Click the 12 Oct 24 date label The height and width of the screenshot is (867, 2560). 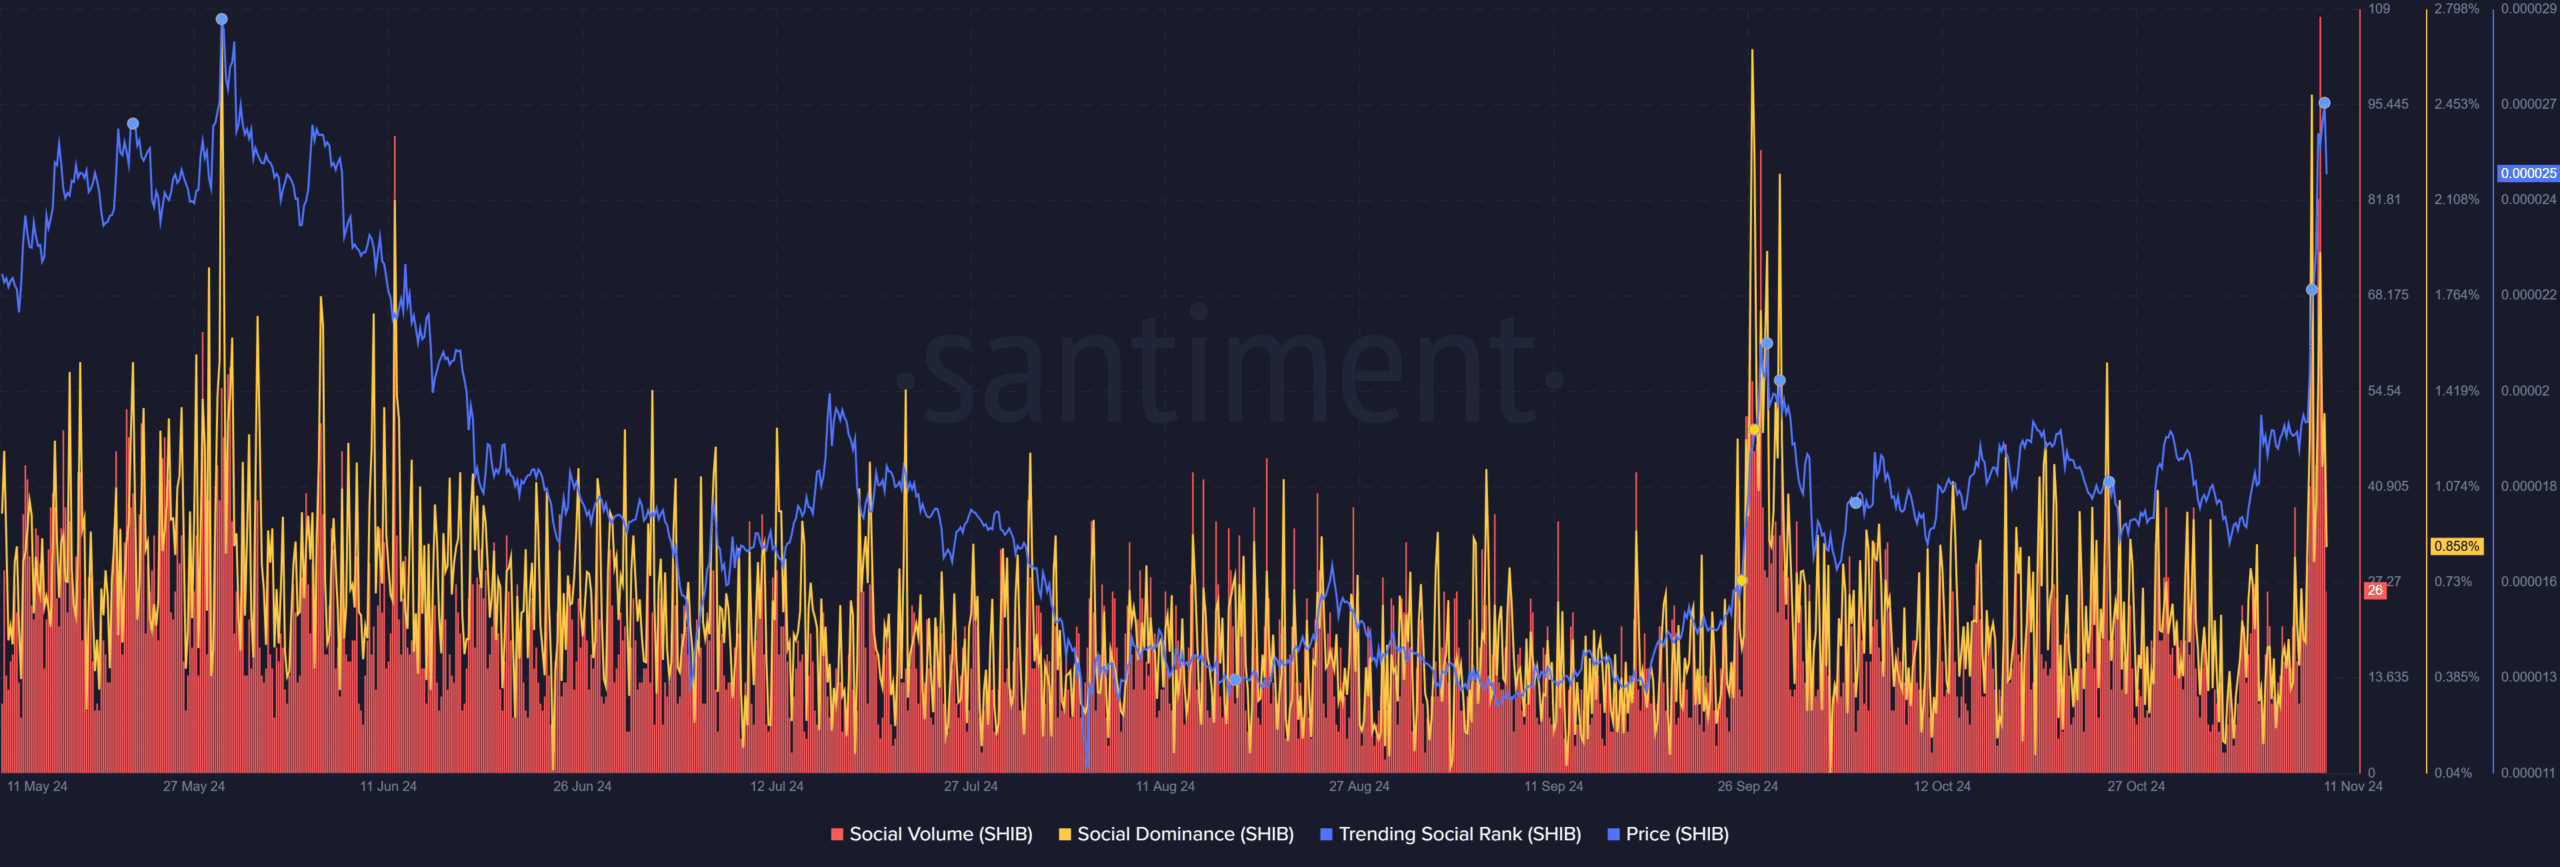pos(1942,786)
